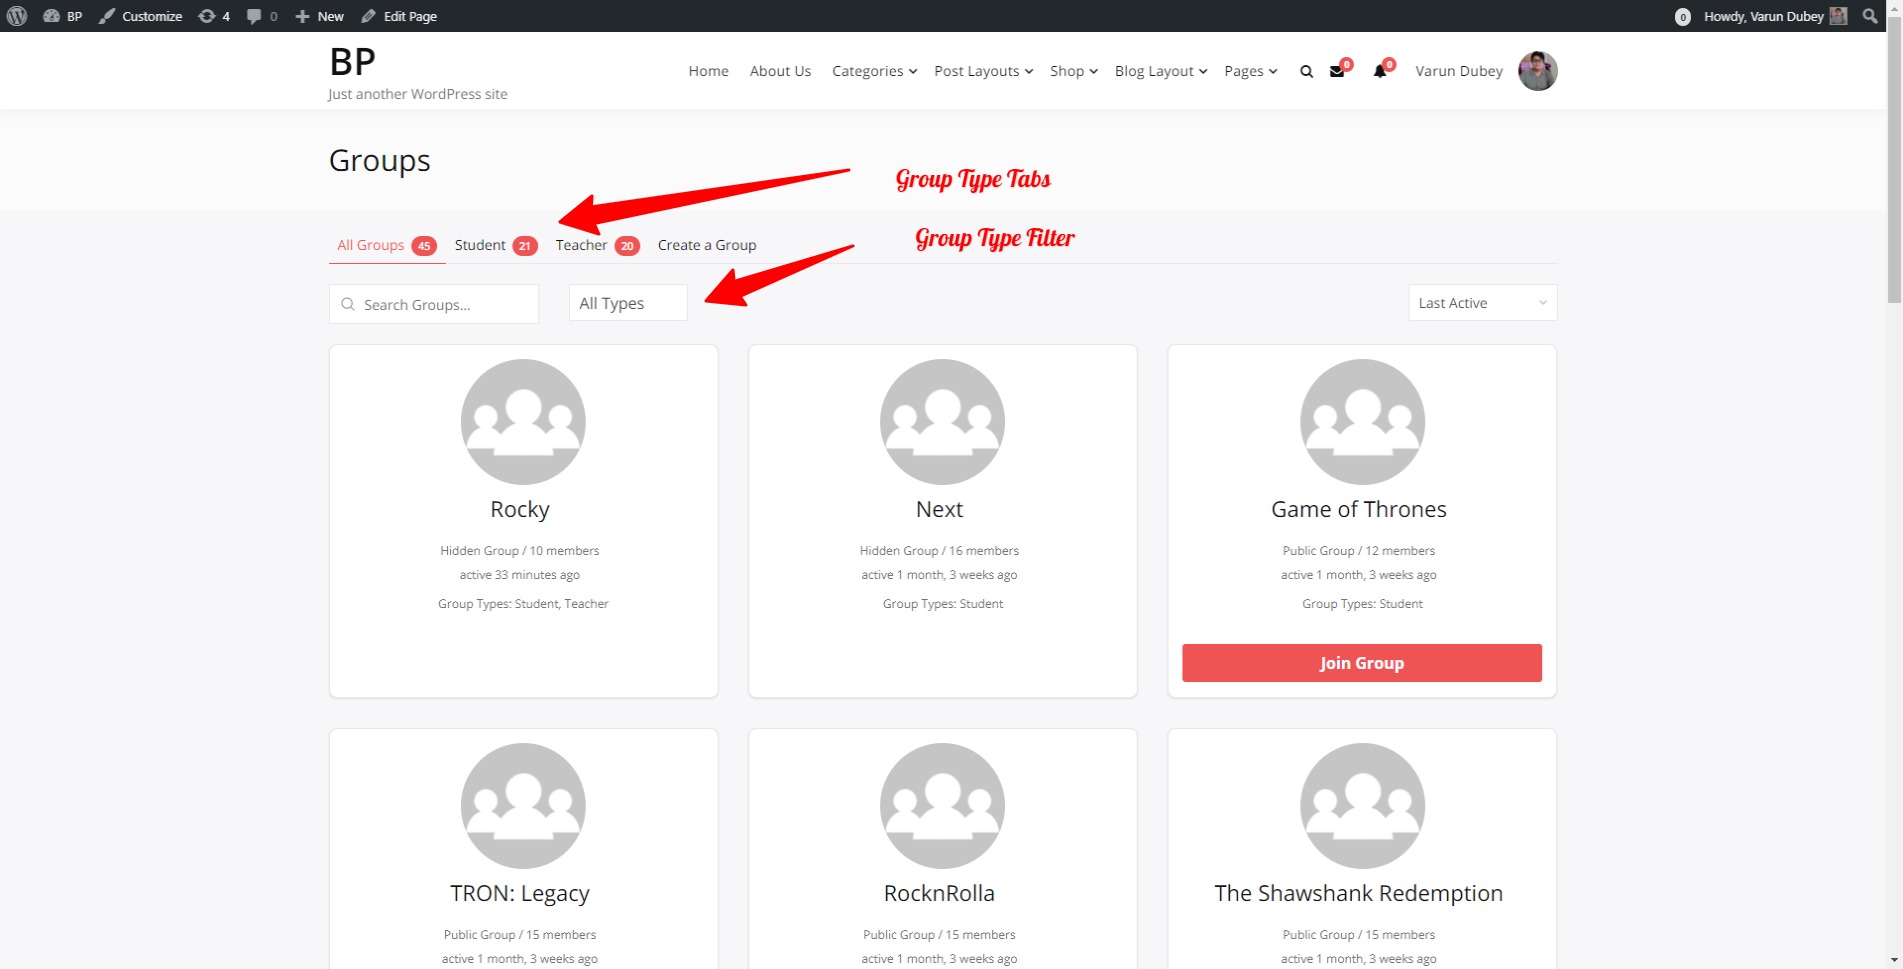Open the notifications bell icon
Screen dimensions: 1903x969
(x=1380, y=71)
